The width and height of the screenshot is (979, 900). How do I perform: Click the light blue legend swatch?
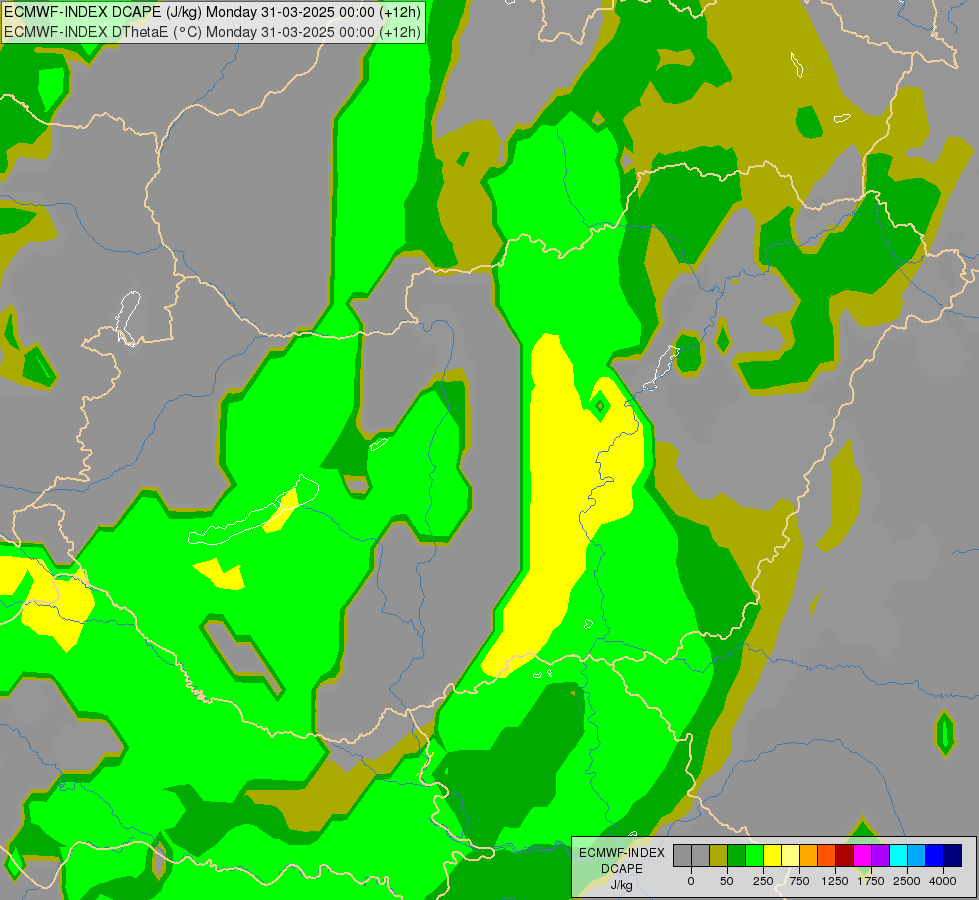click(x=917, y=855)
